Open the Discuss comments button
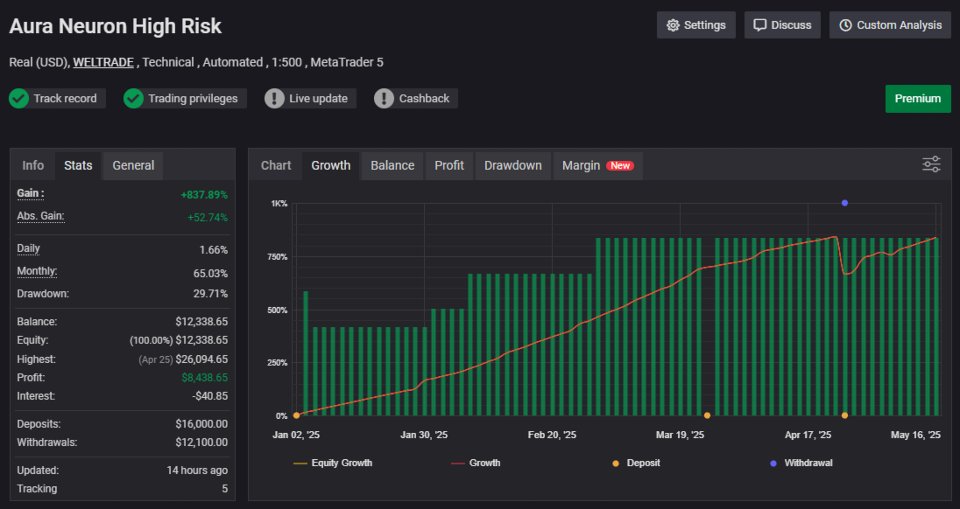The image size is (960, 509). (x=782, y=25)
